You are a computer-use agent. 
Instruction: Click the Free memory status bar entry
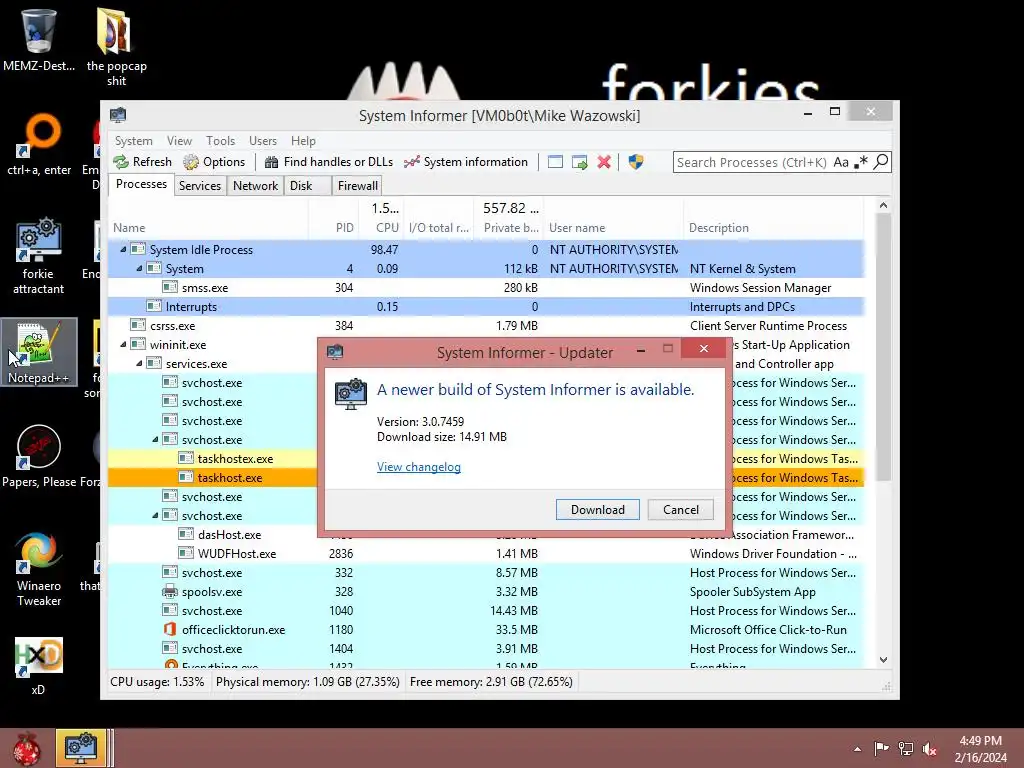[491, 682]
